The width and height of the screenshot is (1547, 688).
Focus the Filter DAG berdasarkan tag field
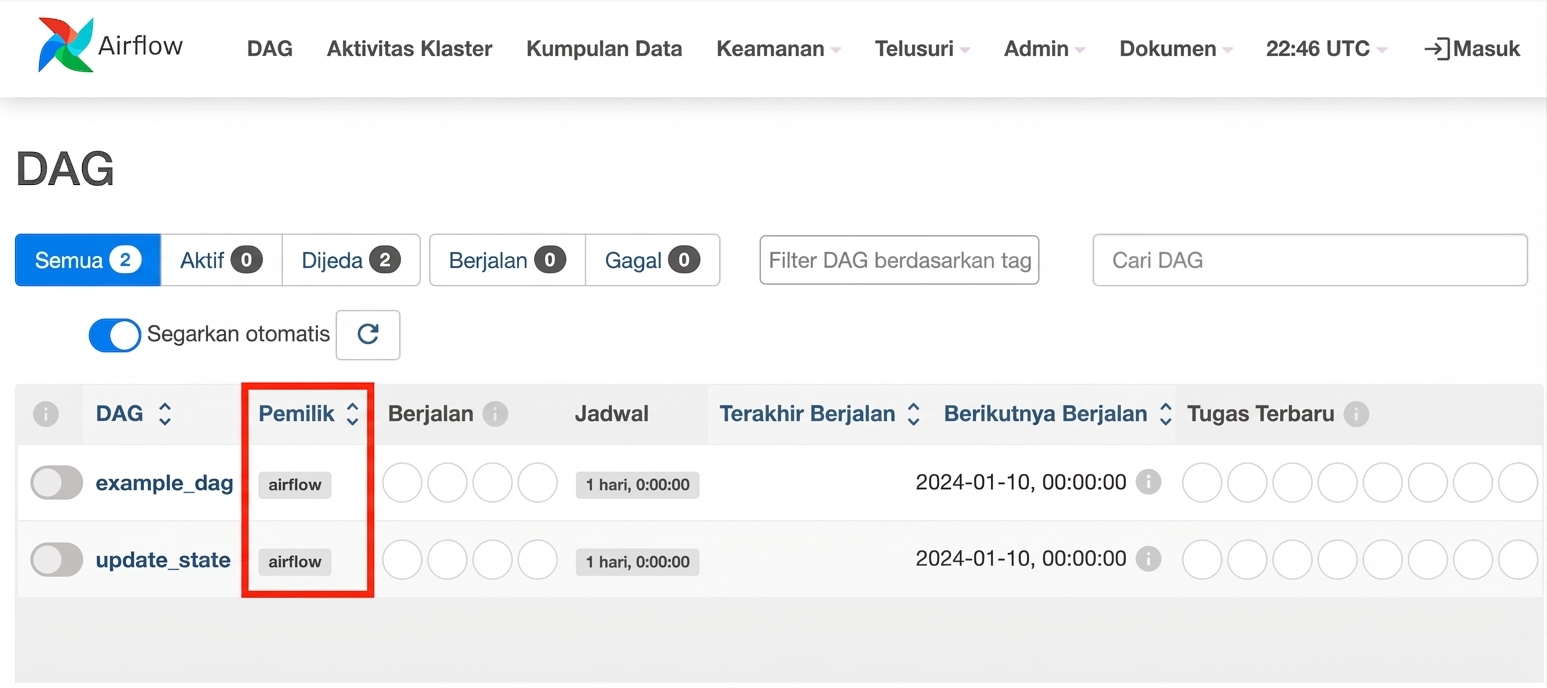[x=899, y=260]
